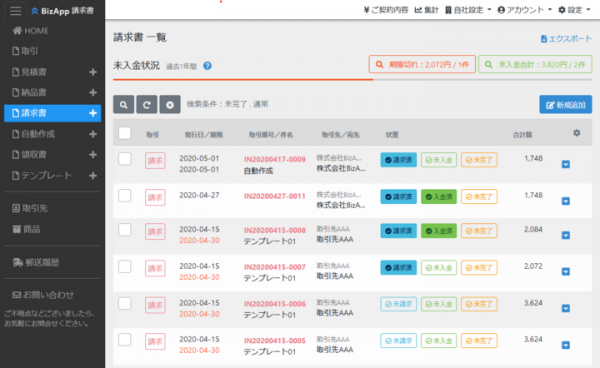The image size is (600, 368).
Task: Open invoice IN20200417-0009 link
Action: click(x=275, y=159)
